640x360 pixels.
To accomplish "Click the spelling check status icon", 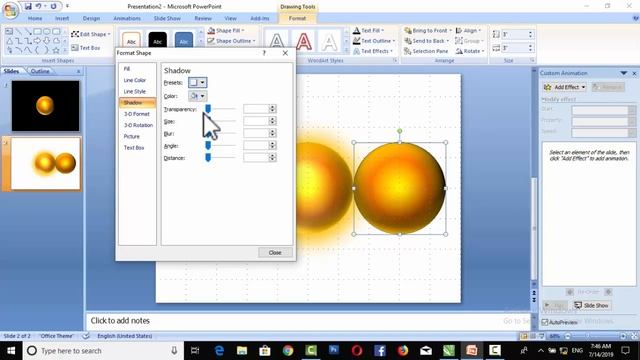I will 86,336.
